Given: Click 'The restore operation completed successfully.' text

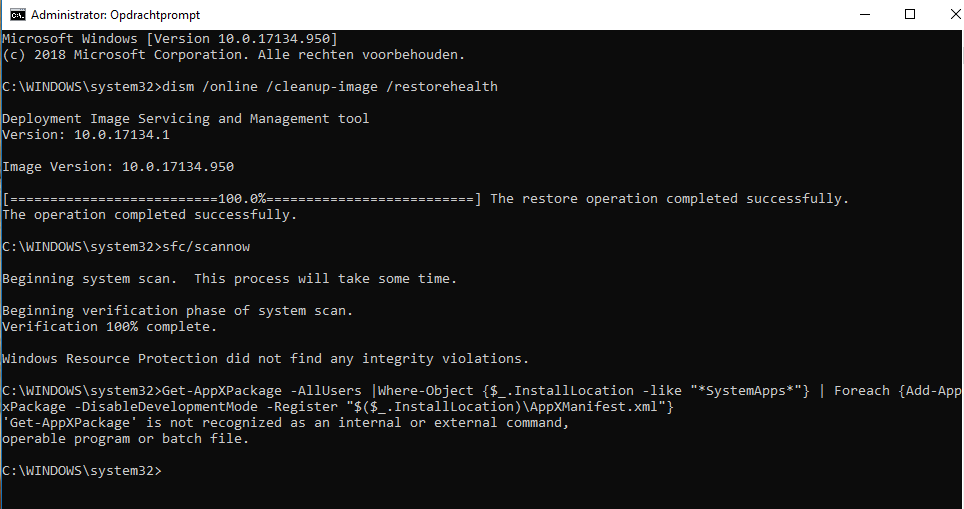Looking at the screenshot, I should click(x=670, y=199).
